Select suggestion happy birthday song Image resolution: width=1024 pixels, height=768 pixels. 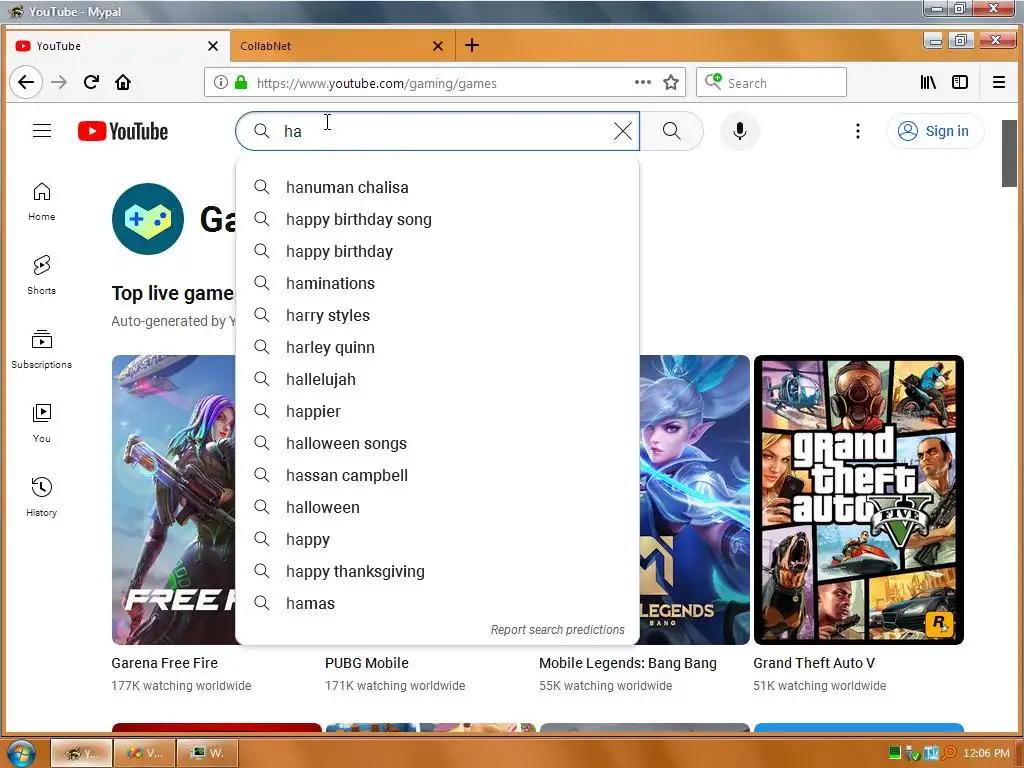click(x=437, y=219)
